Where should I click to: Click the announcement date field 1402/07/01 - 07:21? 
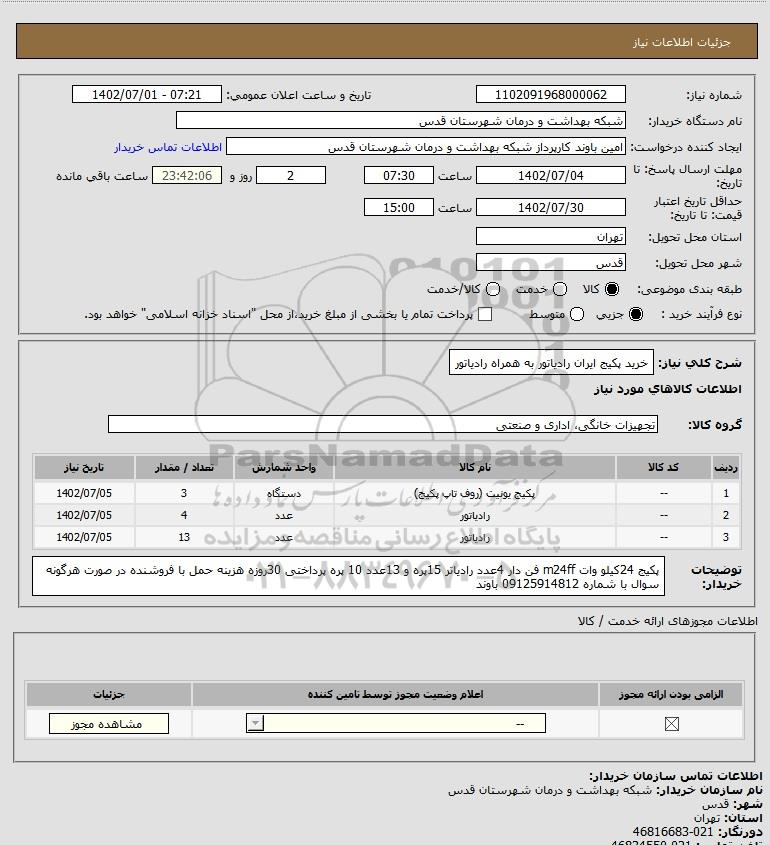(x=147, y=94)
